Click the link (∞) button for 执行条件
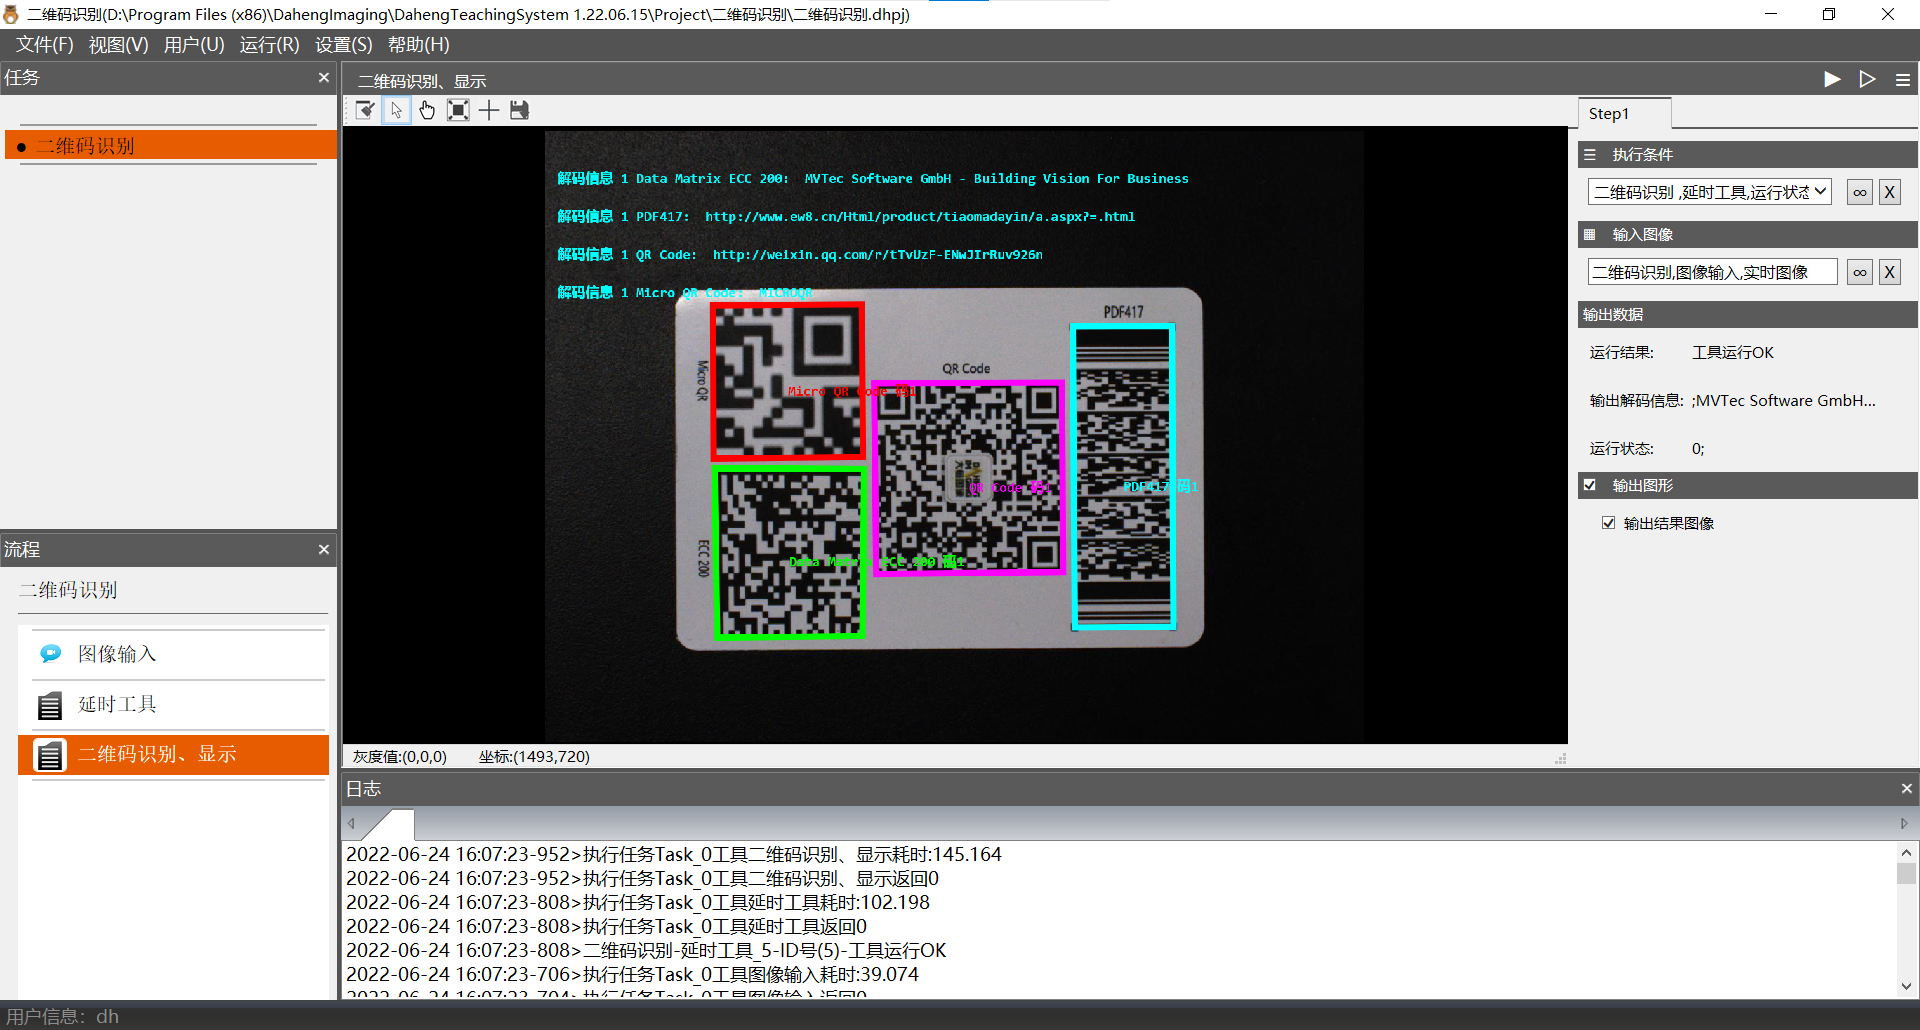The image size is (1920, 1030). pyautogui.click(x=1860, y=193)
